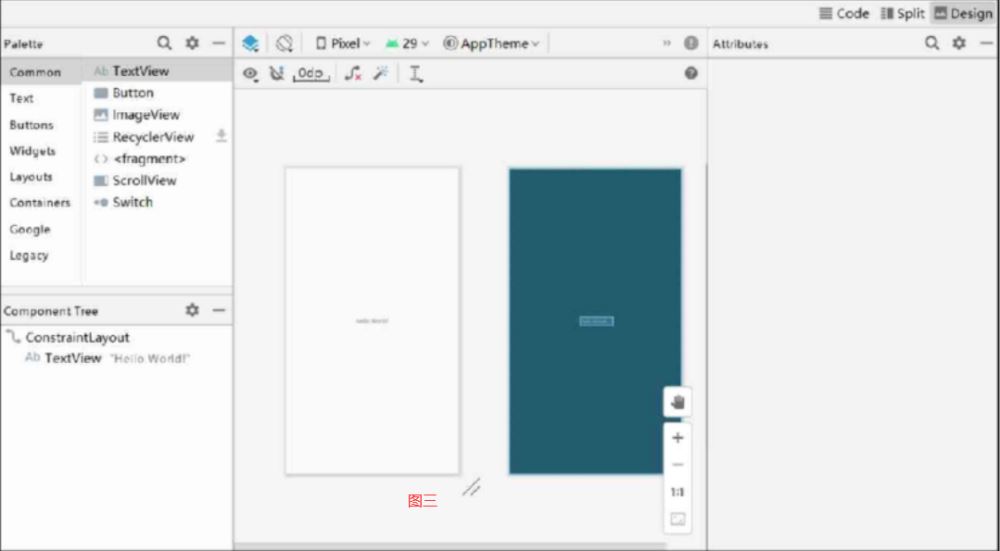Toggle Autoconnect magnet icon
This screenshot has width=1000, height=551.
click(277, 74)
